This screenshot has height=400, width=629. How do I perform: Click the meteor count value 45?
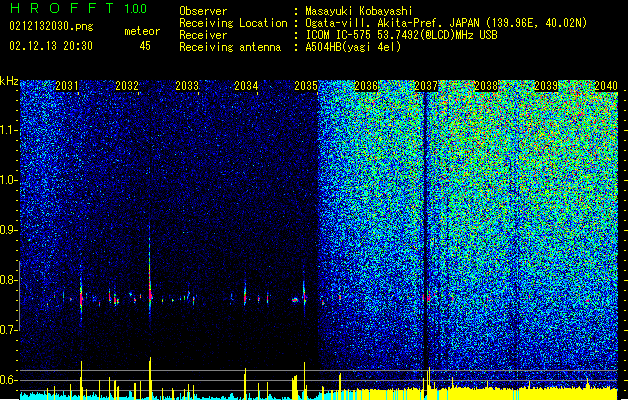point(145,46)
